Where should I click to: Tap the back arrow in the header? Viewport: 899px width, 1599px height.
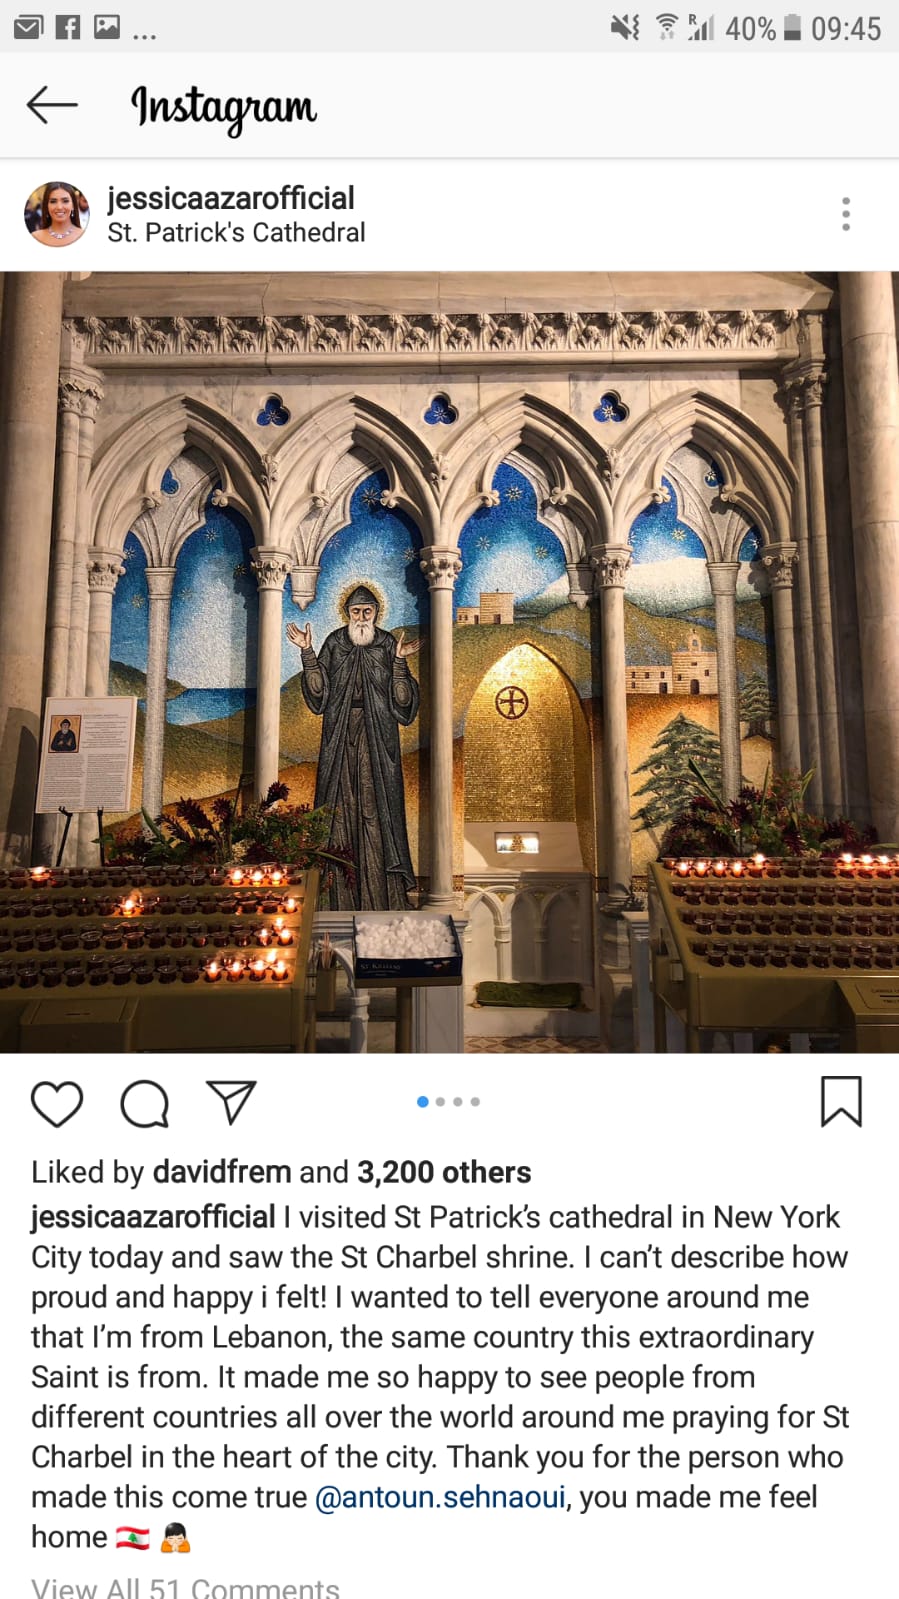click(52, 105)
